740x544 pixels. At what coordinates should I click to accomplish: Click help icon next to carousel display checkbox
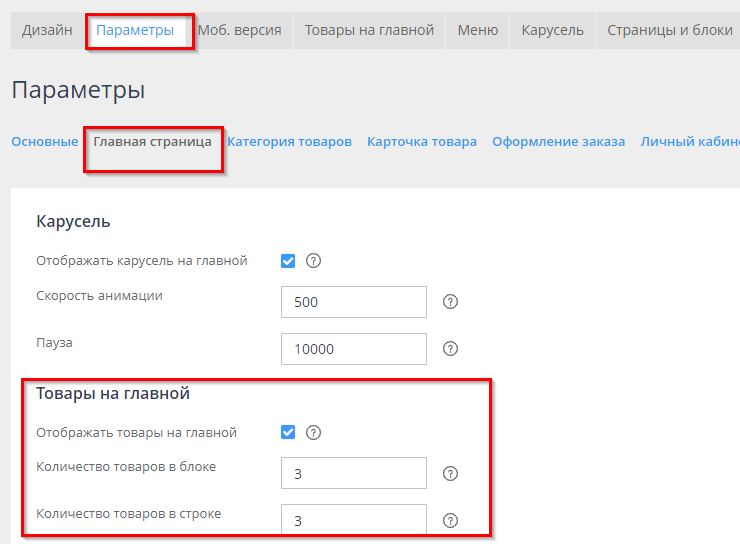click(x=313, y=261)
